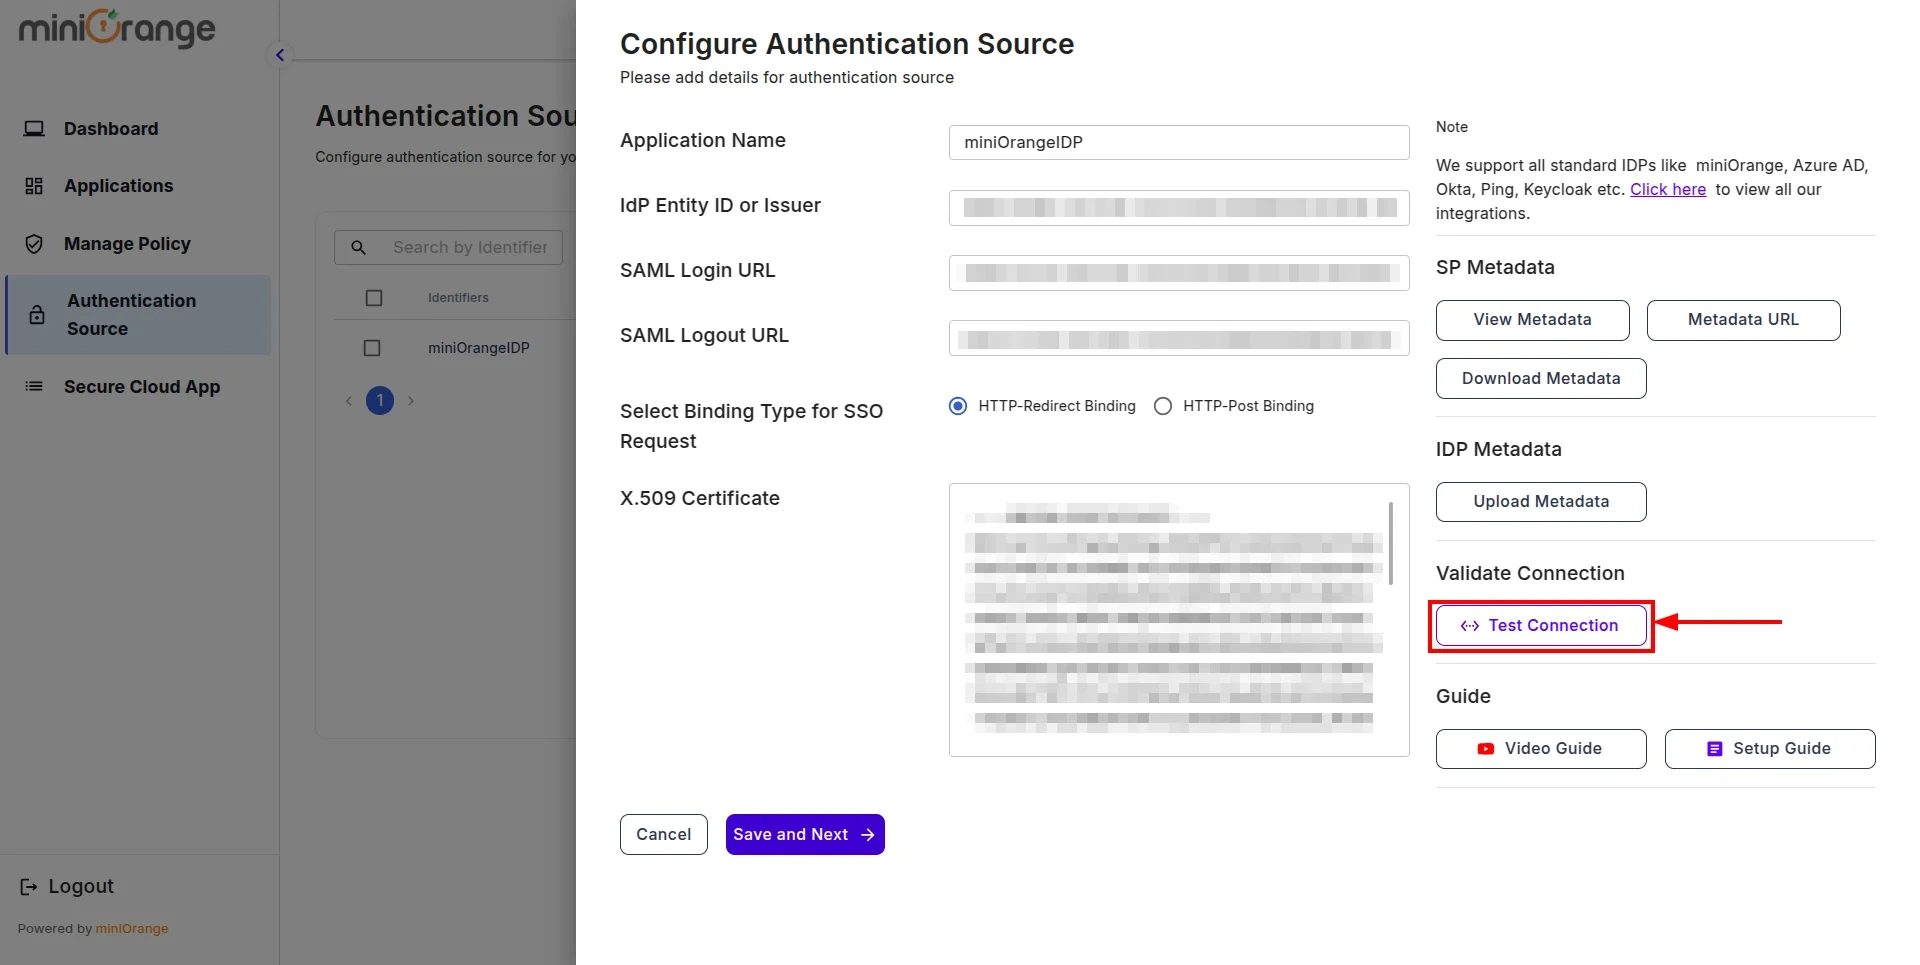Open Applications using its grid icon

(x=33, y=185)
